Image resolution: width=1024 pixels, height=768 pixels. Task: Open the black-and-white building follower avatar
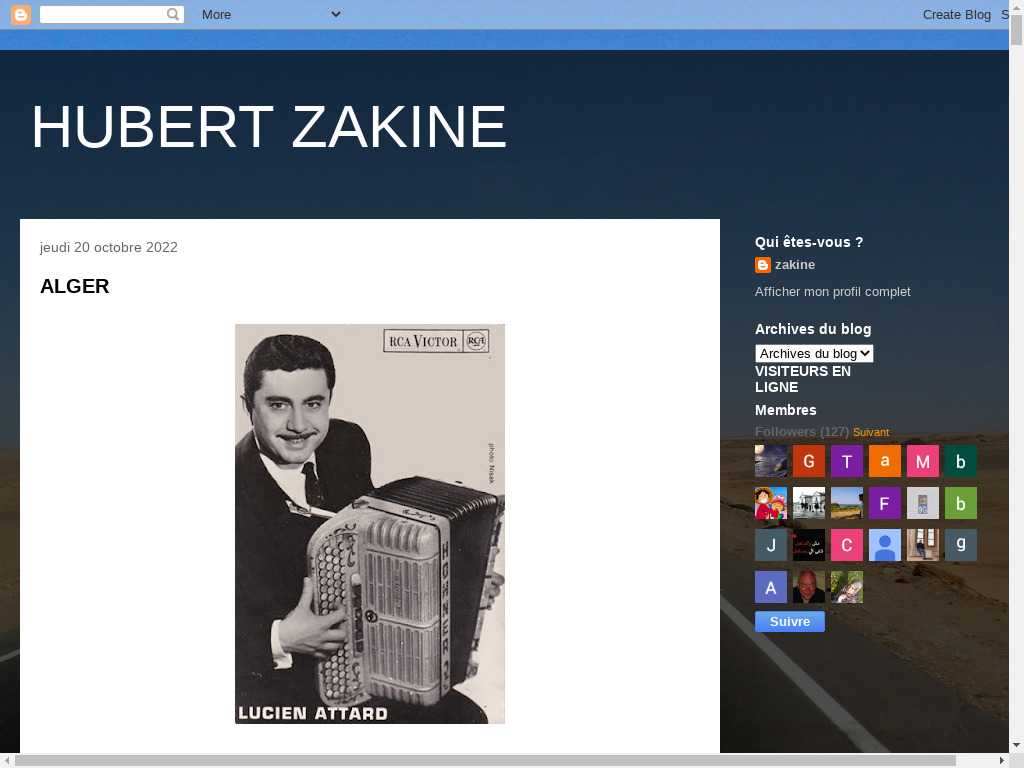click(x=808, y=503)
